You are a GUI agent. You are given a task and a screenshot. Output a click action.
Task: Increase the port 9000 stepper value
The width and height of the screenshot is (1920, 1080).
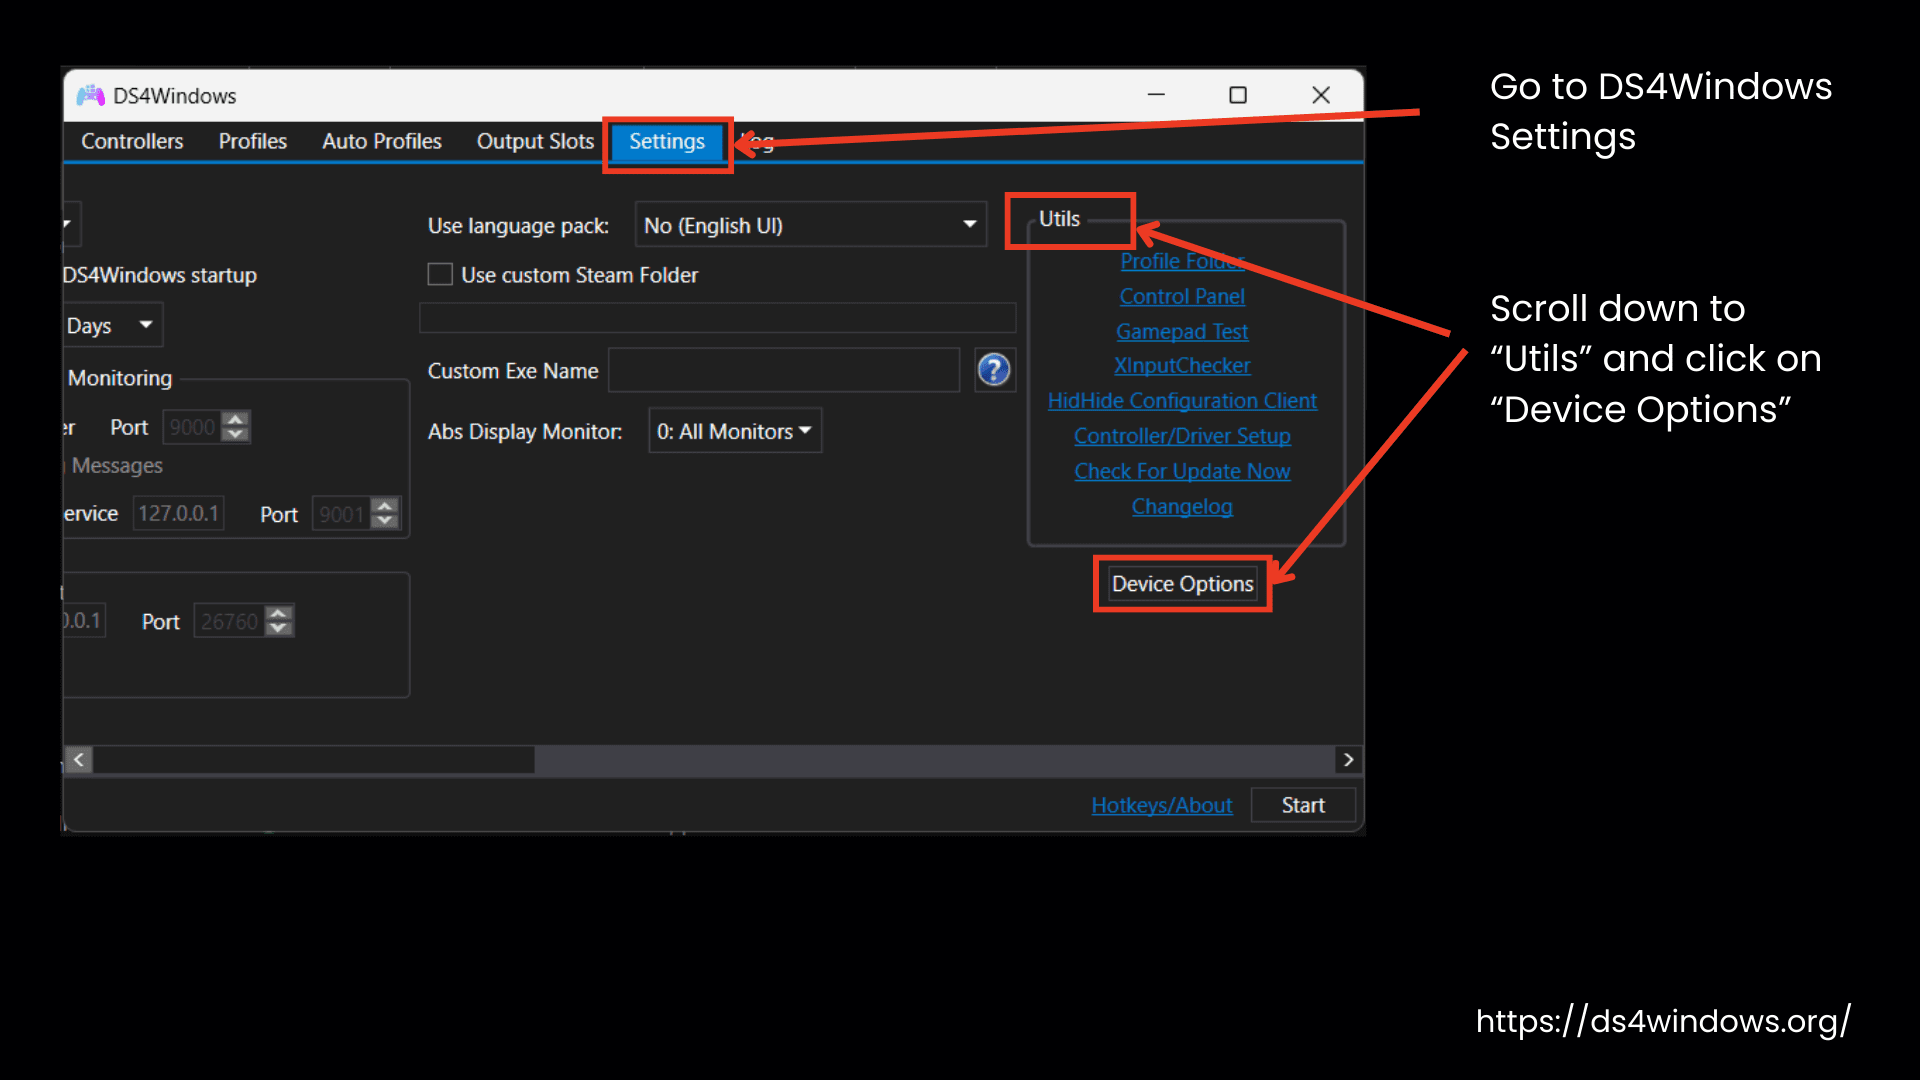click(x=235, y=419)
